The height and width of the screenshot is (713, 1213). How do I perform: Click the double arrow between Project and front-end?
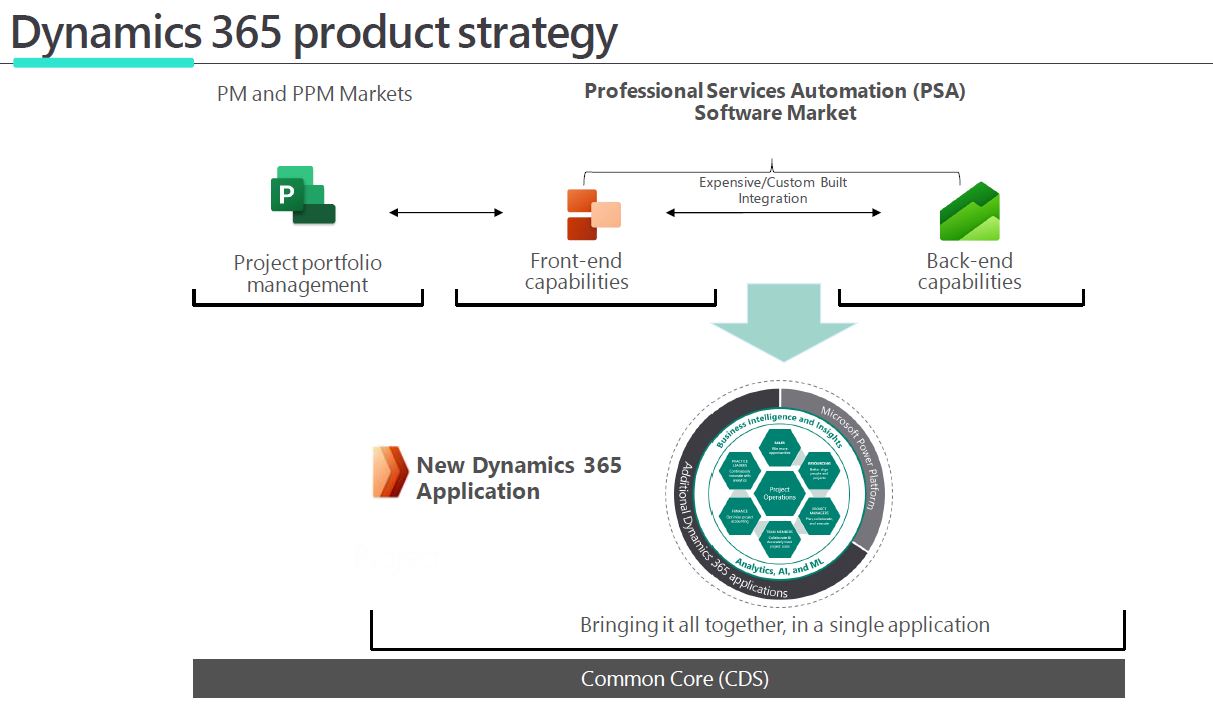(x=446, y=212)
